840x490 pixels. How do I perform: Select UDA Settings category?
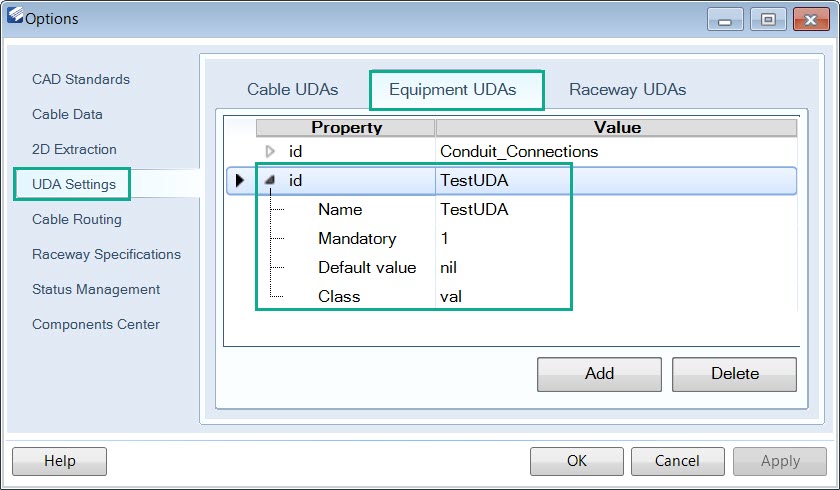click(x=74, y=184)
